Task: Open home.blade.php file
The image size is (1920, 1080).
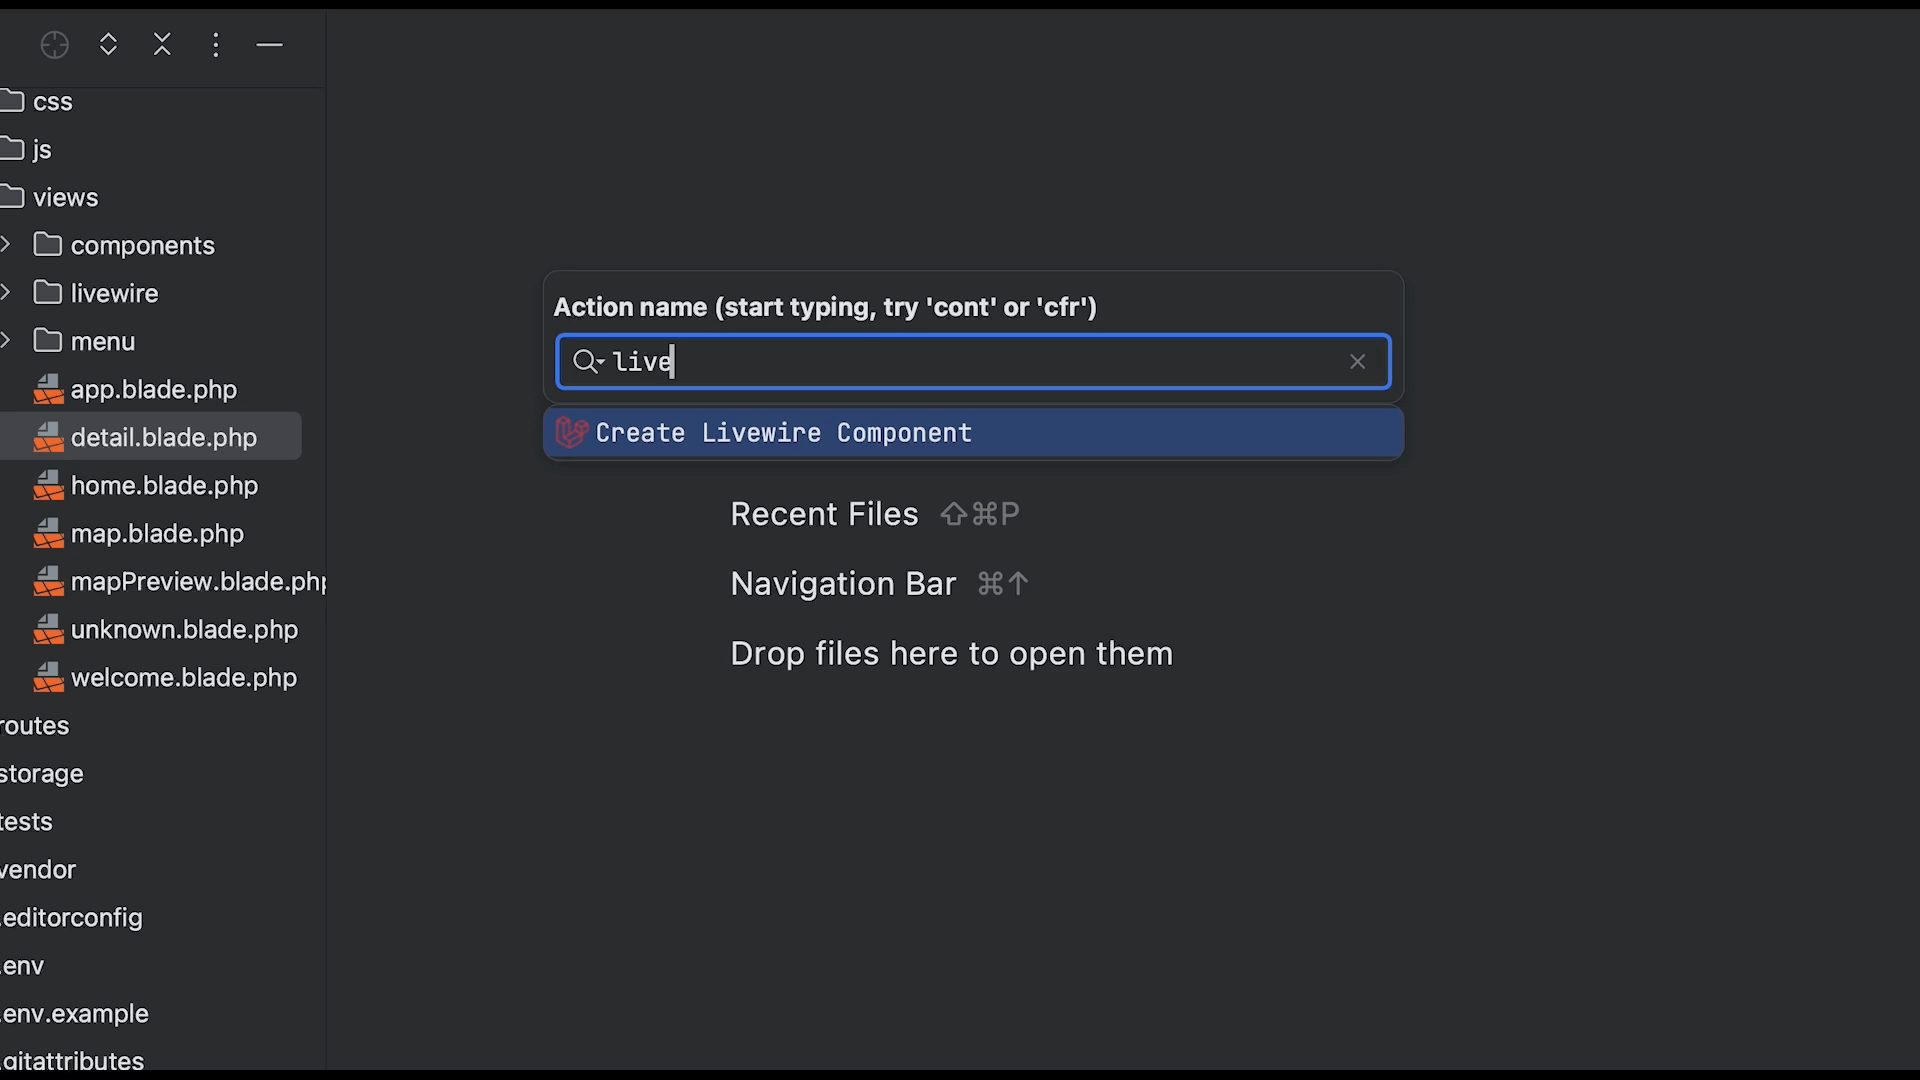Action: tap(164, 485)
